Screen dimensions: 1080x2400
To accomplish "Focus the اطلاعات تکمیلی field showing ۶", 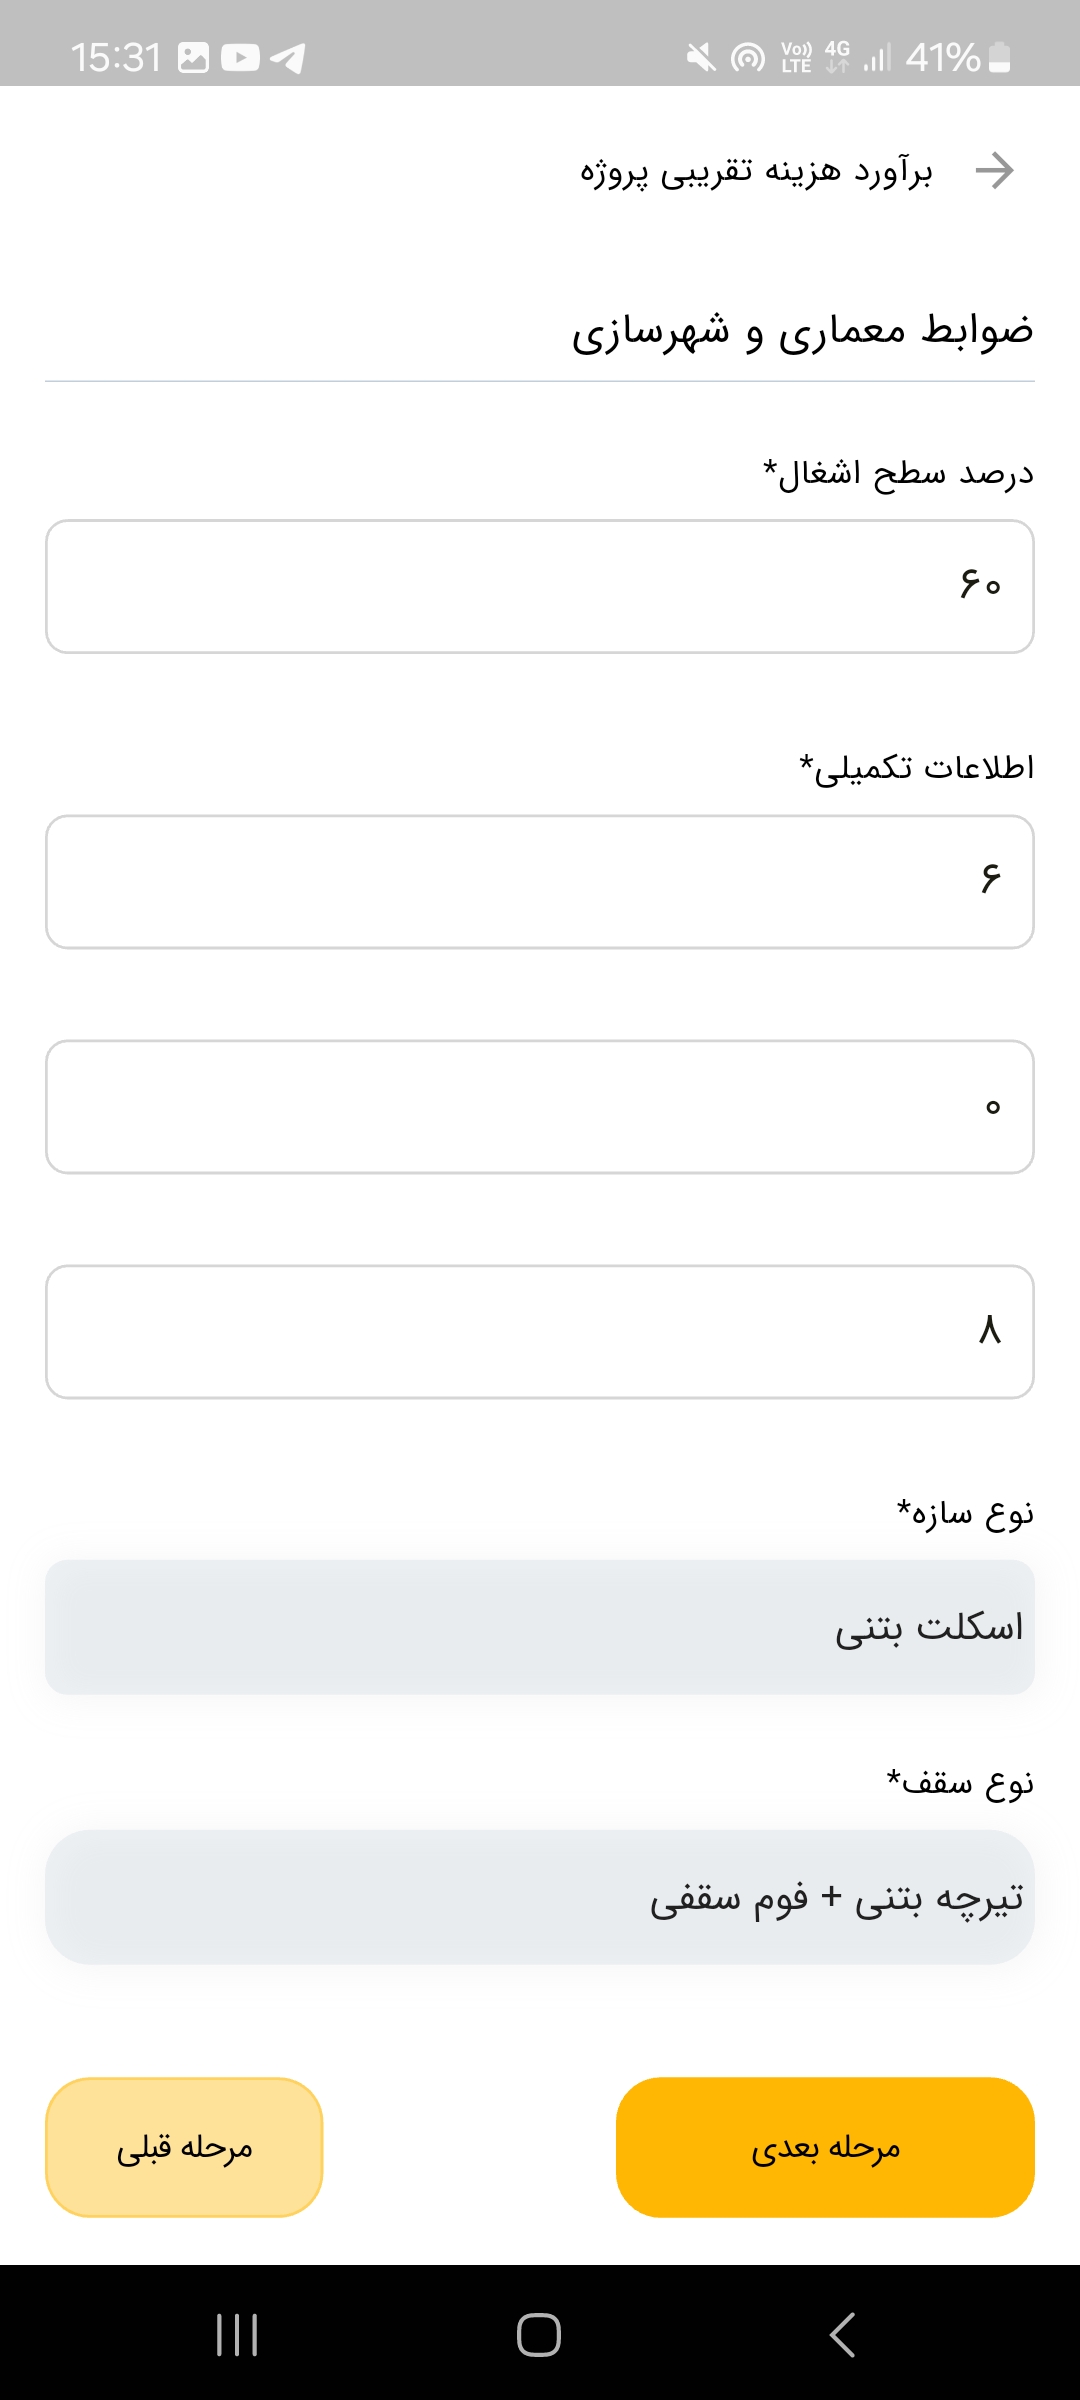I will click(x=540, y=882).
